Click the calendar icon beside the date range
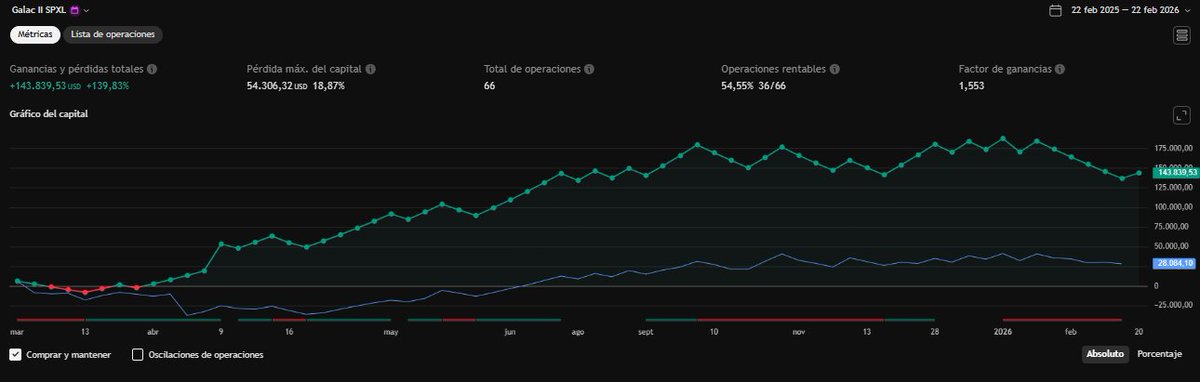 click(x=1055, y=10)
